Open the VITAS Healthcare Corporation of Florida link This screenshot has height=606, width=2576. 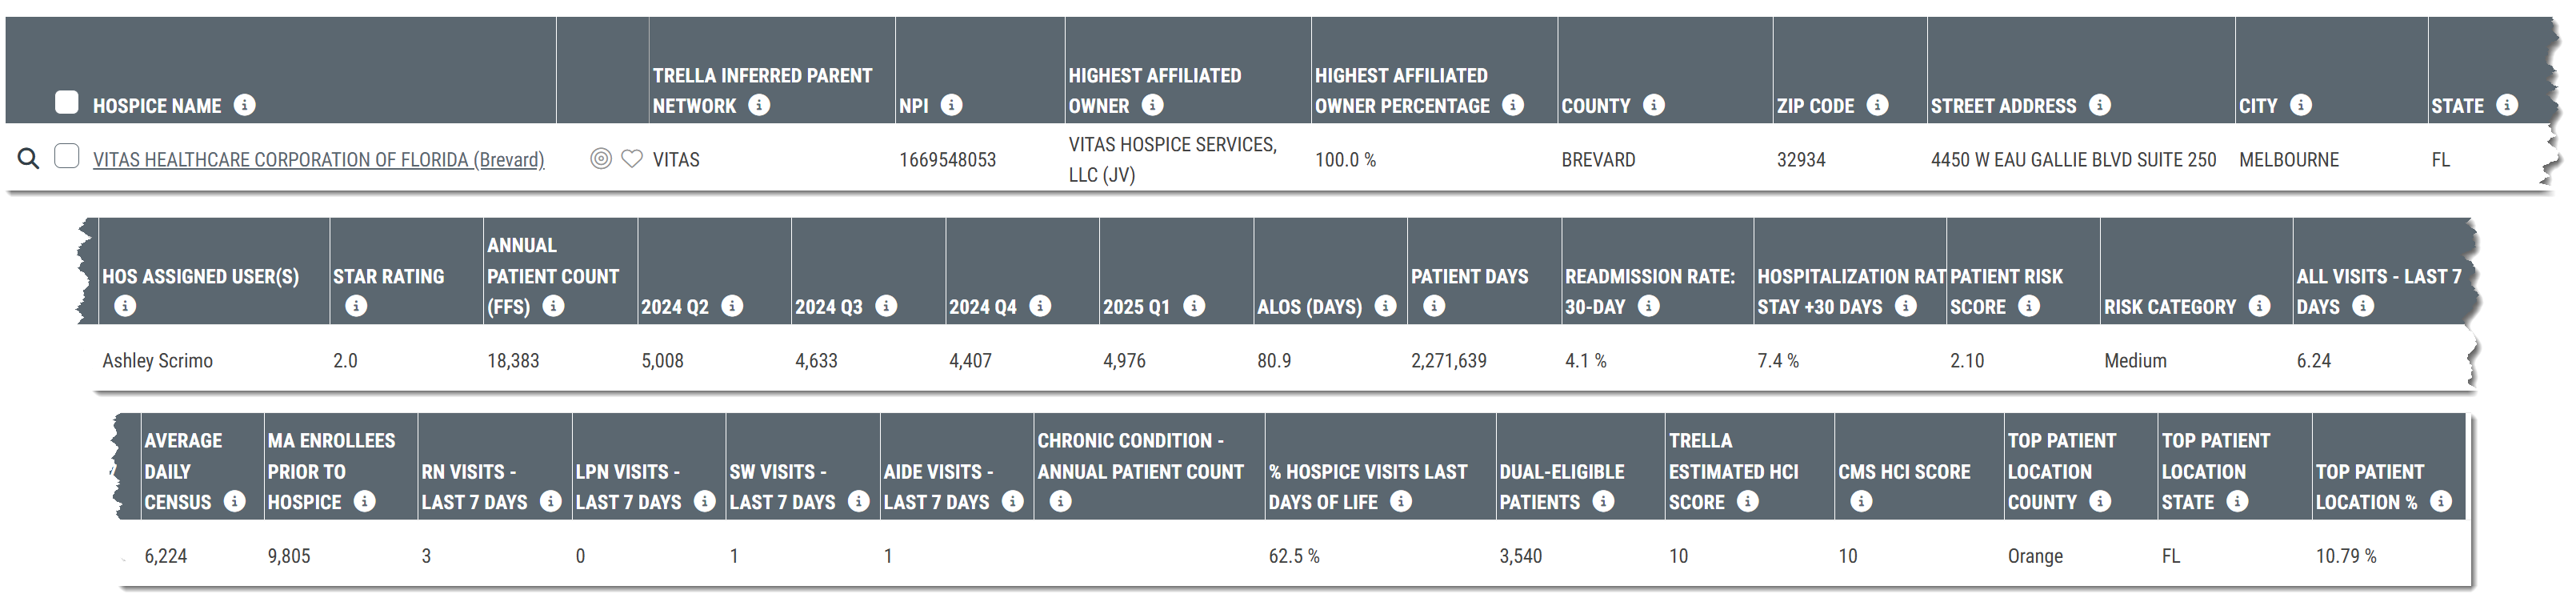point(318,160)
